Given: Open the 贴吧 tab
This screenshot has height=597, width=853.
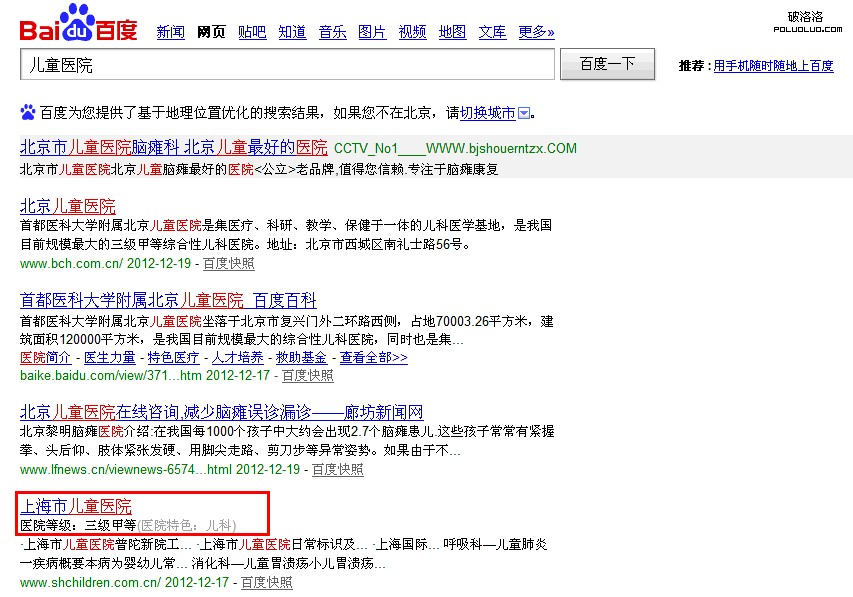Looking at the screenshot, I should click(x=252, y=32).
